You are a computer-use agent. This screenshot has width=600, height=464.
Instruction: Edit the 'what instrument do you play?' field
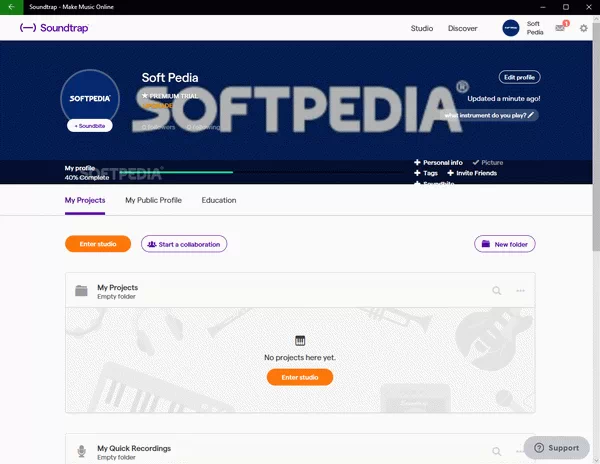pyautogui.click(x=489, y=115)
